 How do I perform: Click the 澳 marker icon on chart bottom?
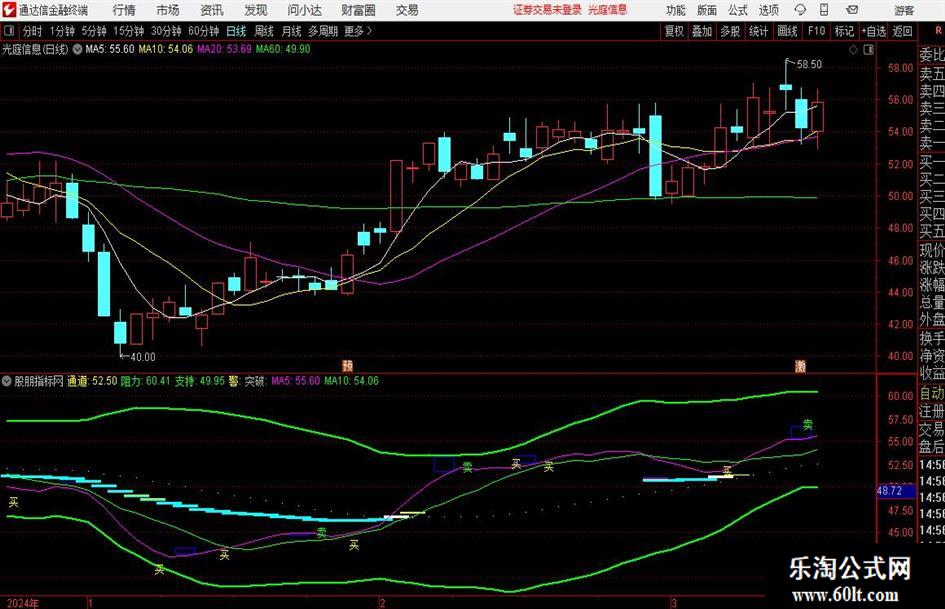[x=800, y=365]
